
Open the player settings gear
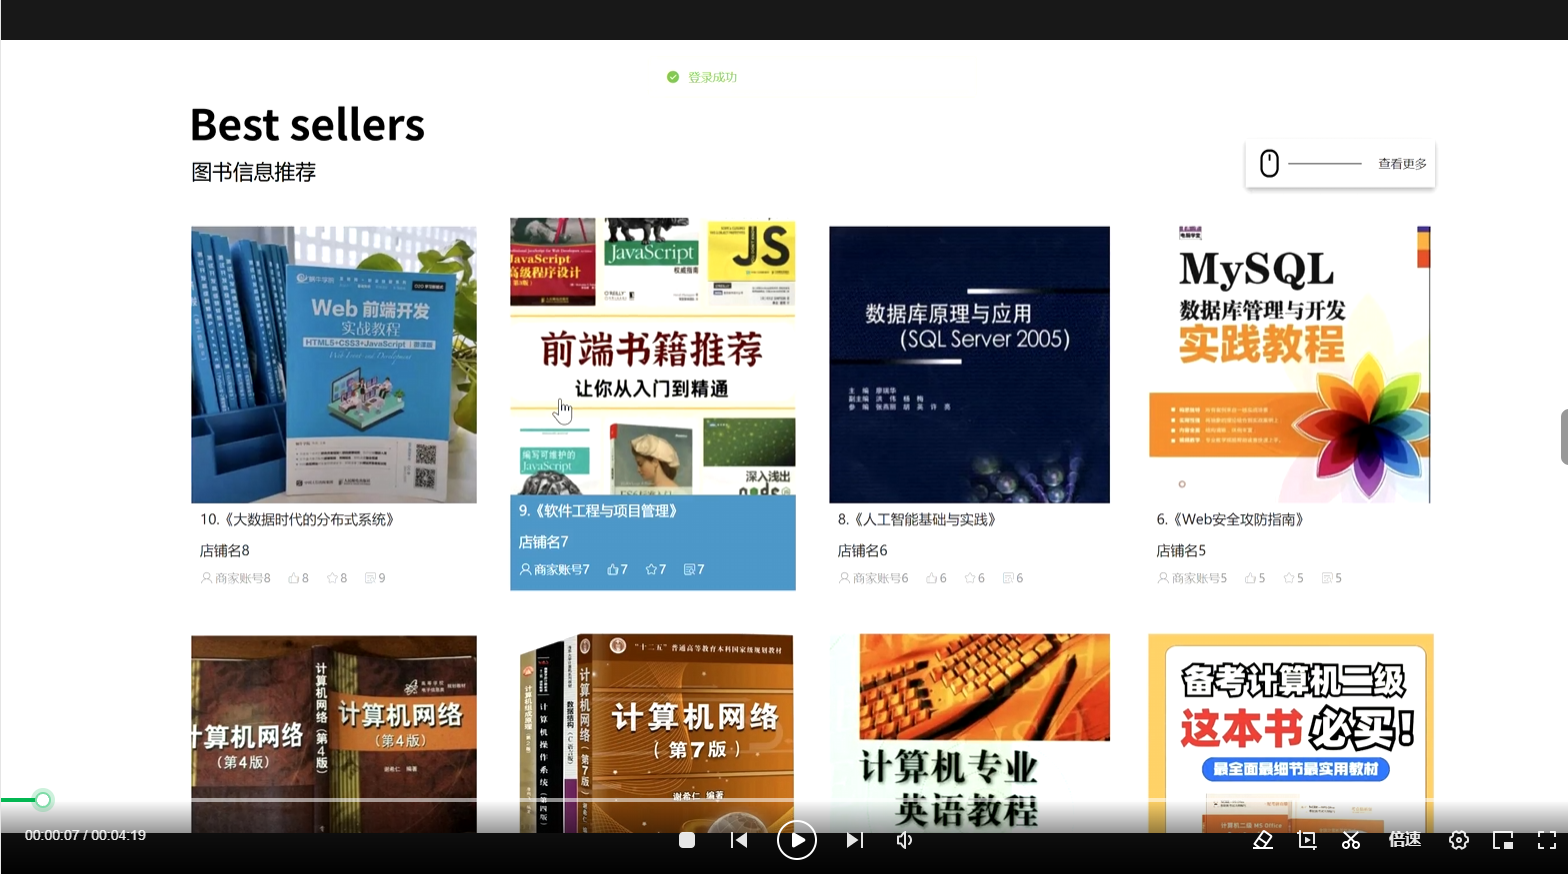click(x=1459, y=840)
